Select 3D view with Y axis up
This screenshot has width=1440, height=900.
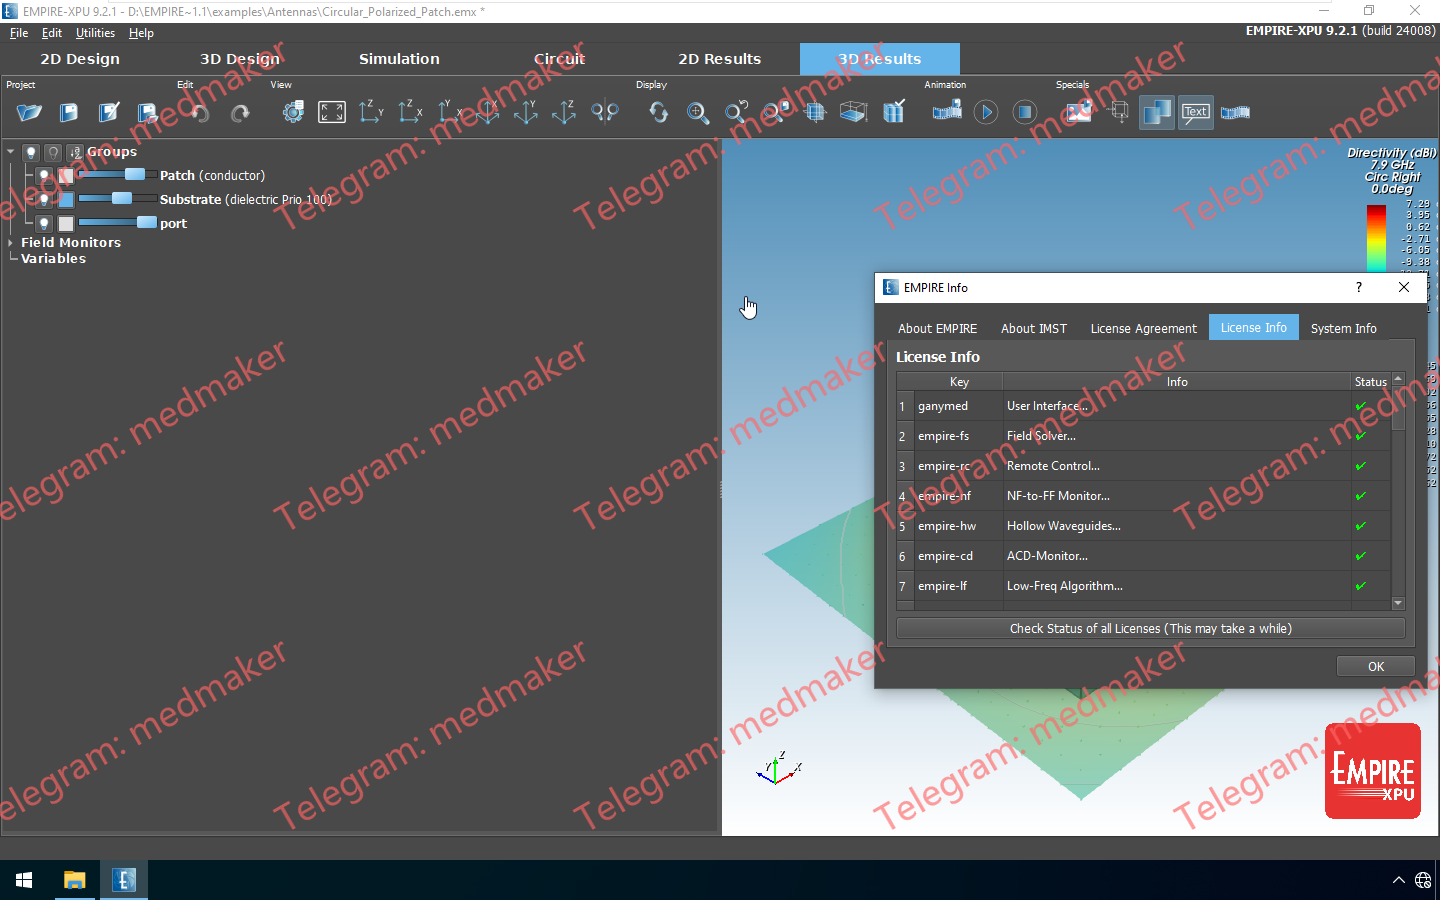coord(526,112)
